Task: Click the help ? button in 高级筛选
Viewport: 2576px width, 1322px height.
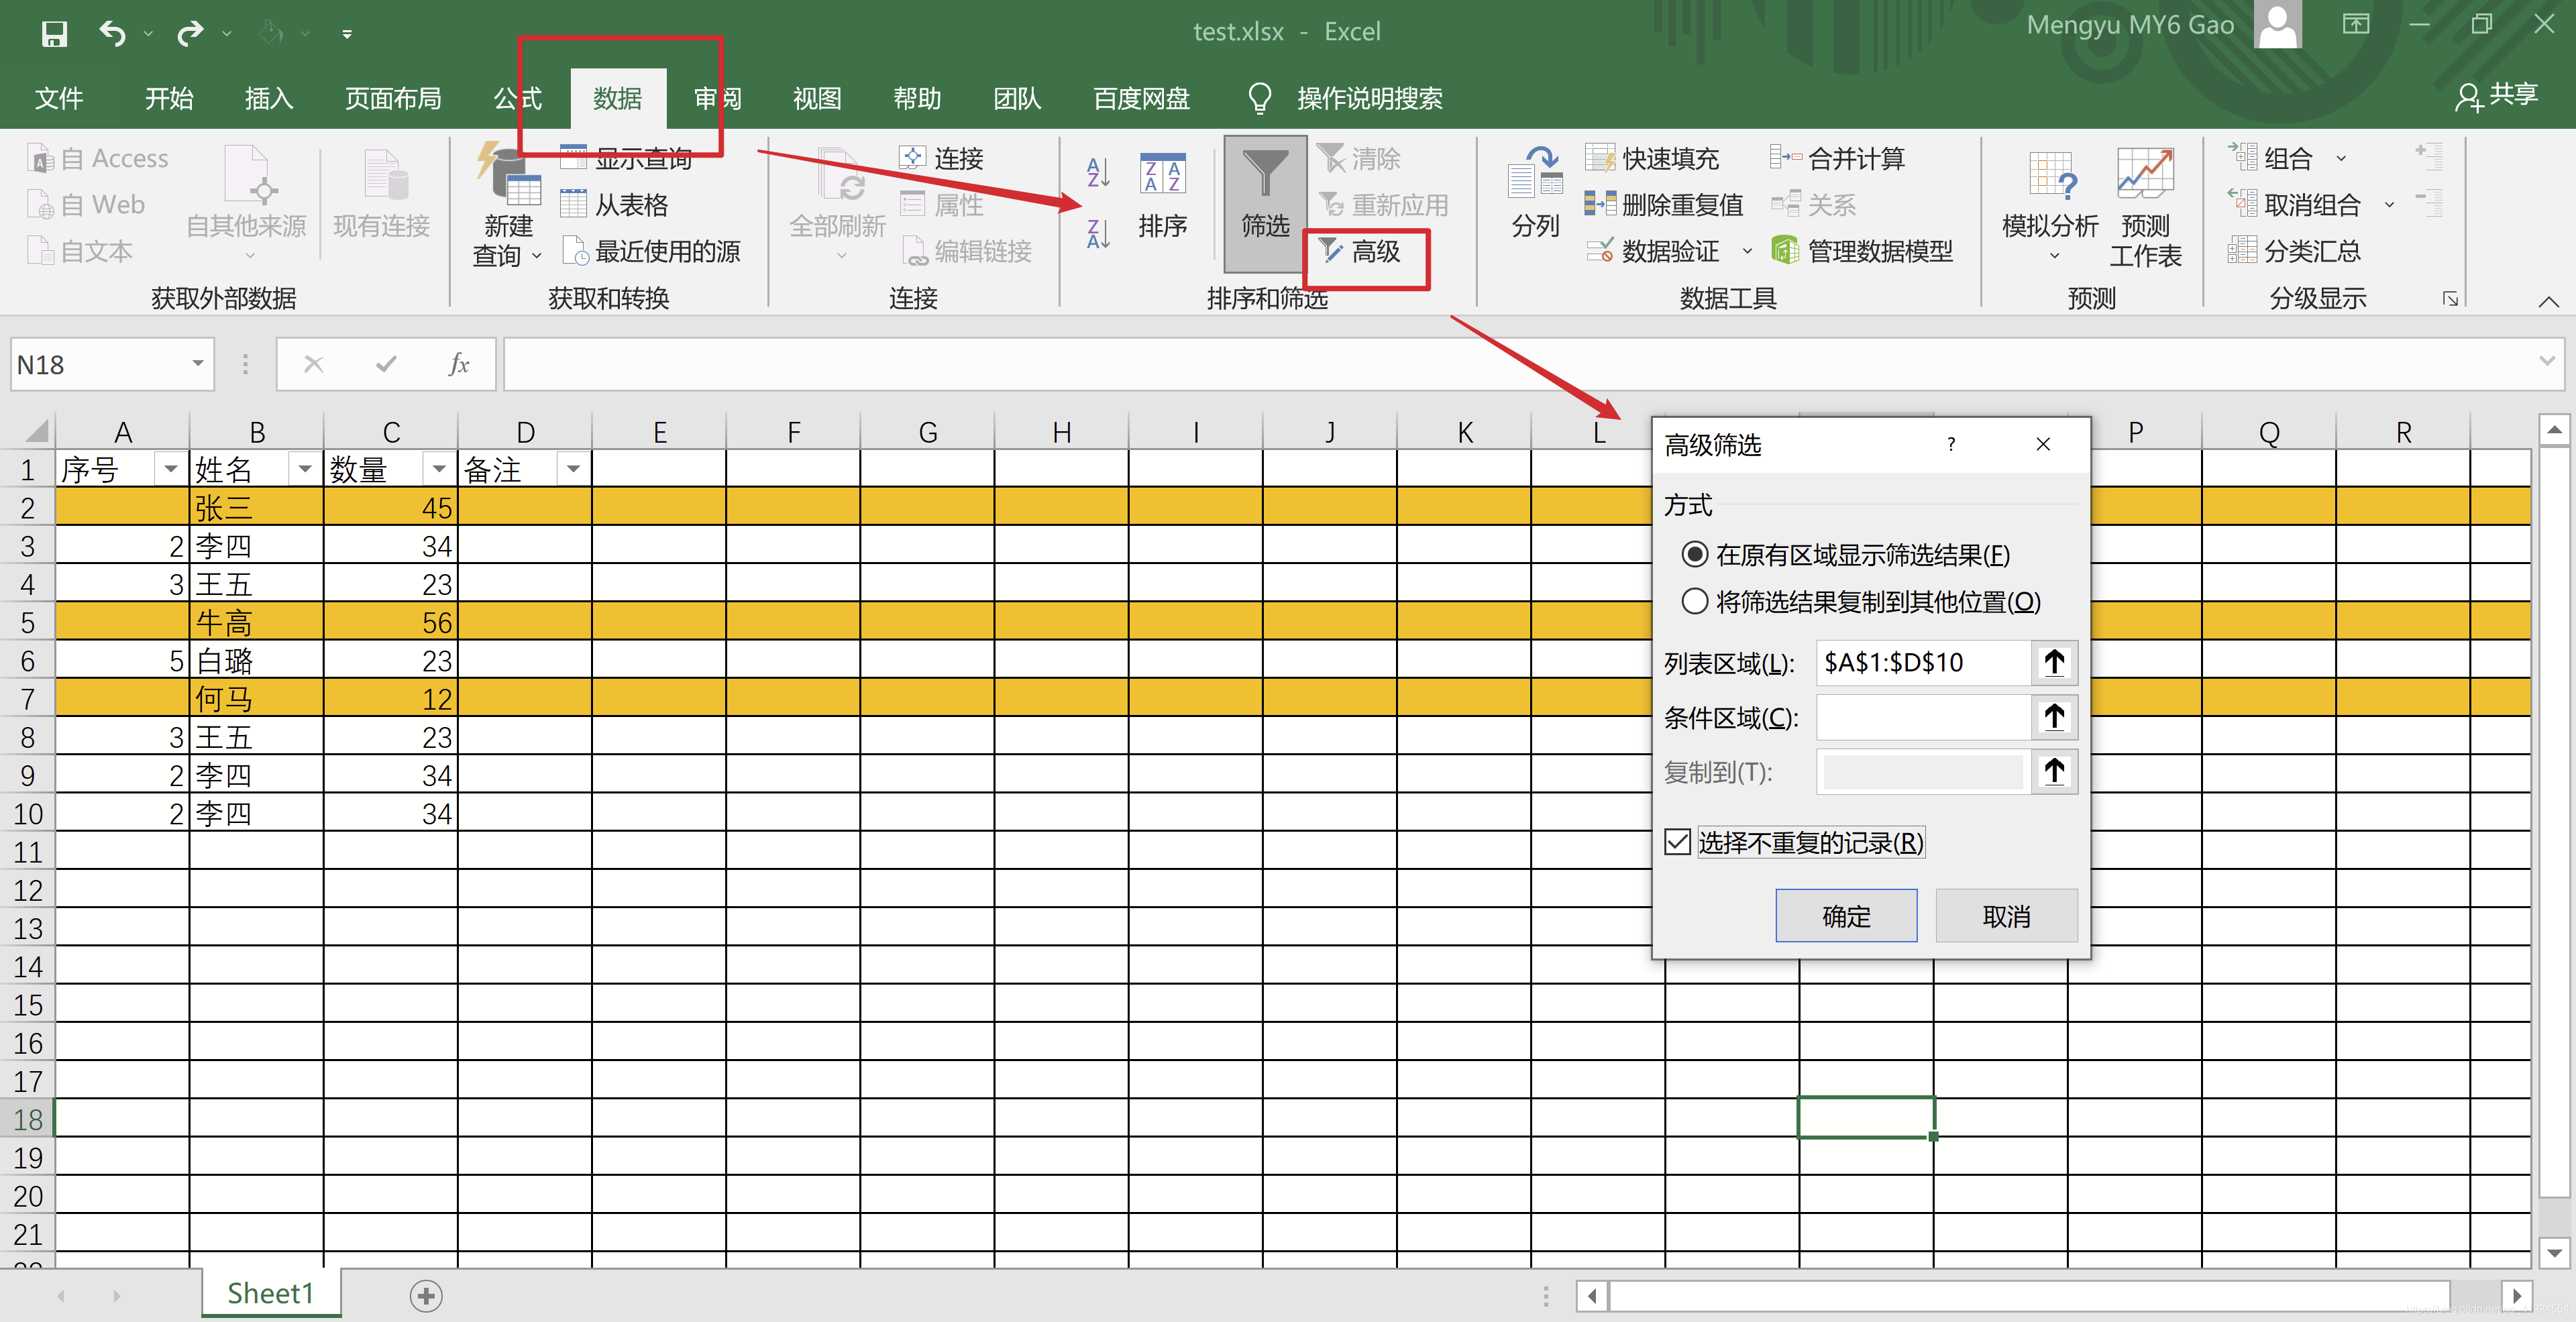Action: pyautogui.click(x=1950, y=444)
